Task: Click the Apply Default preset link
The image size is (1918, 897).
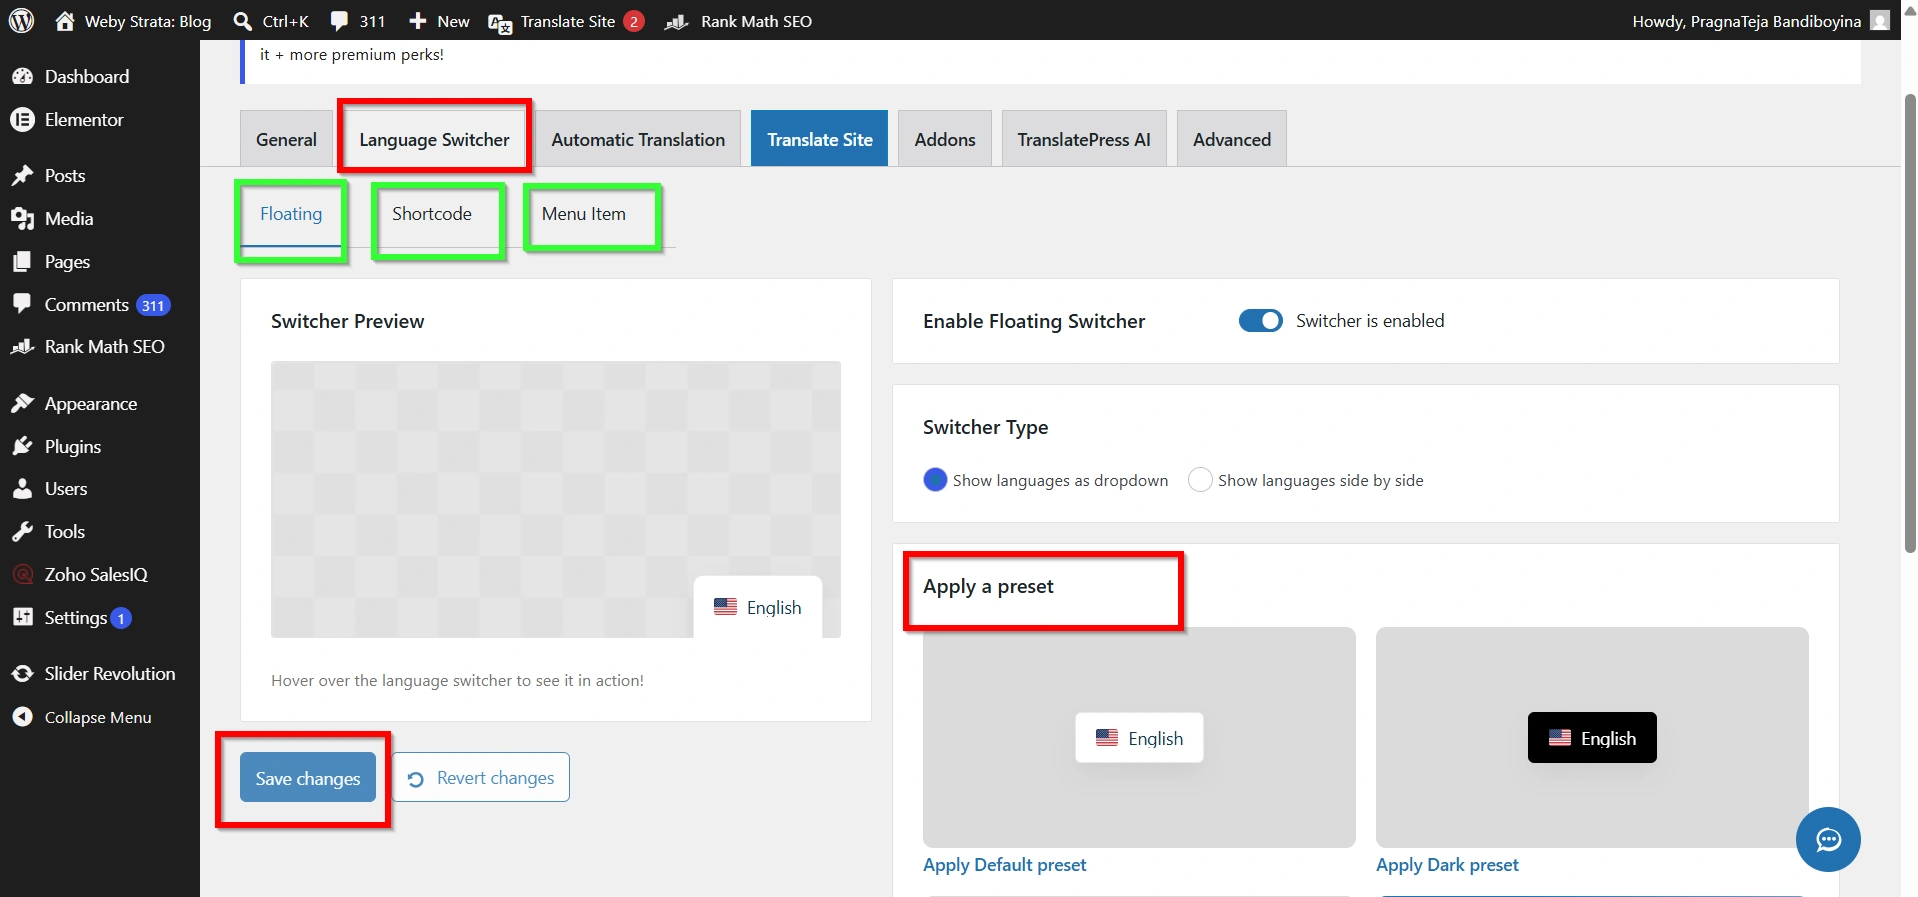Action: [x=1004, y=865]
